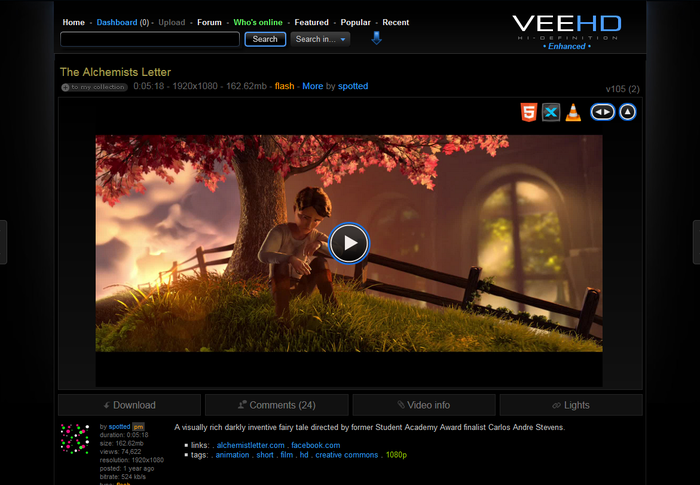
Task: Open the Video info tab
Action: [x=424, y=405]
